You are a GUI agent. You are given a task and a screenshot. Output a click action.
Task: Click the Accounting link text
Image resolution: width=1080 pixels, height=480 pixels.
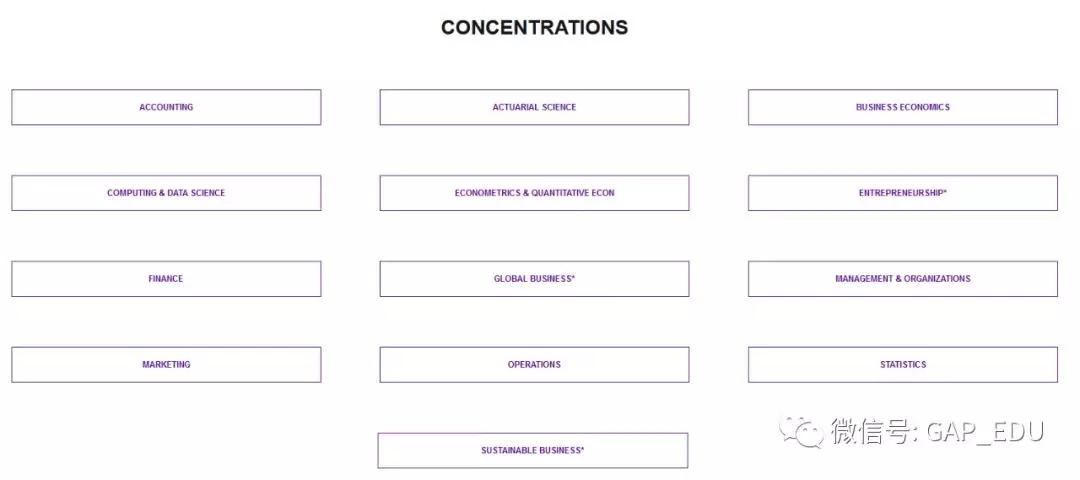point(166,107)
